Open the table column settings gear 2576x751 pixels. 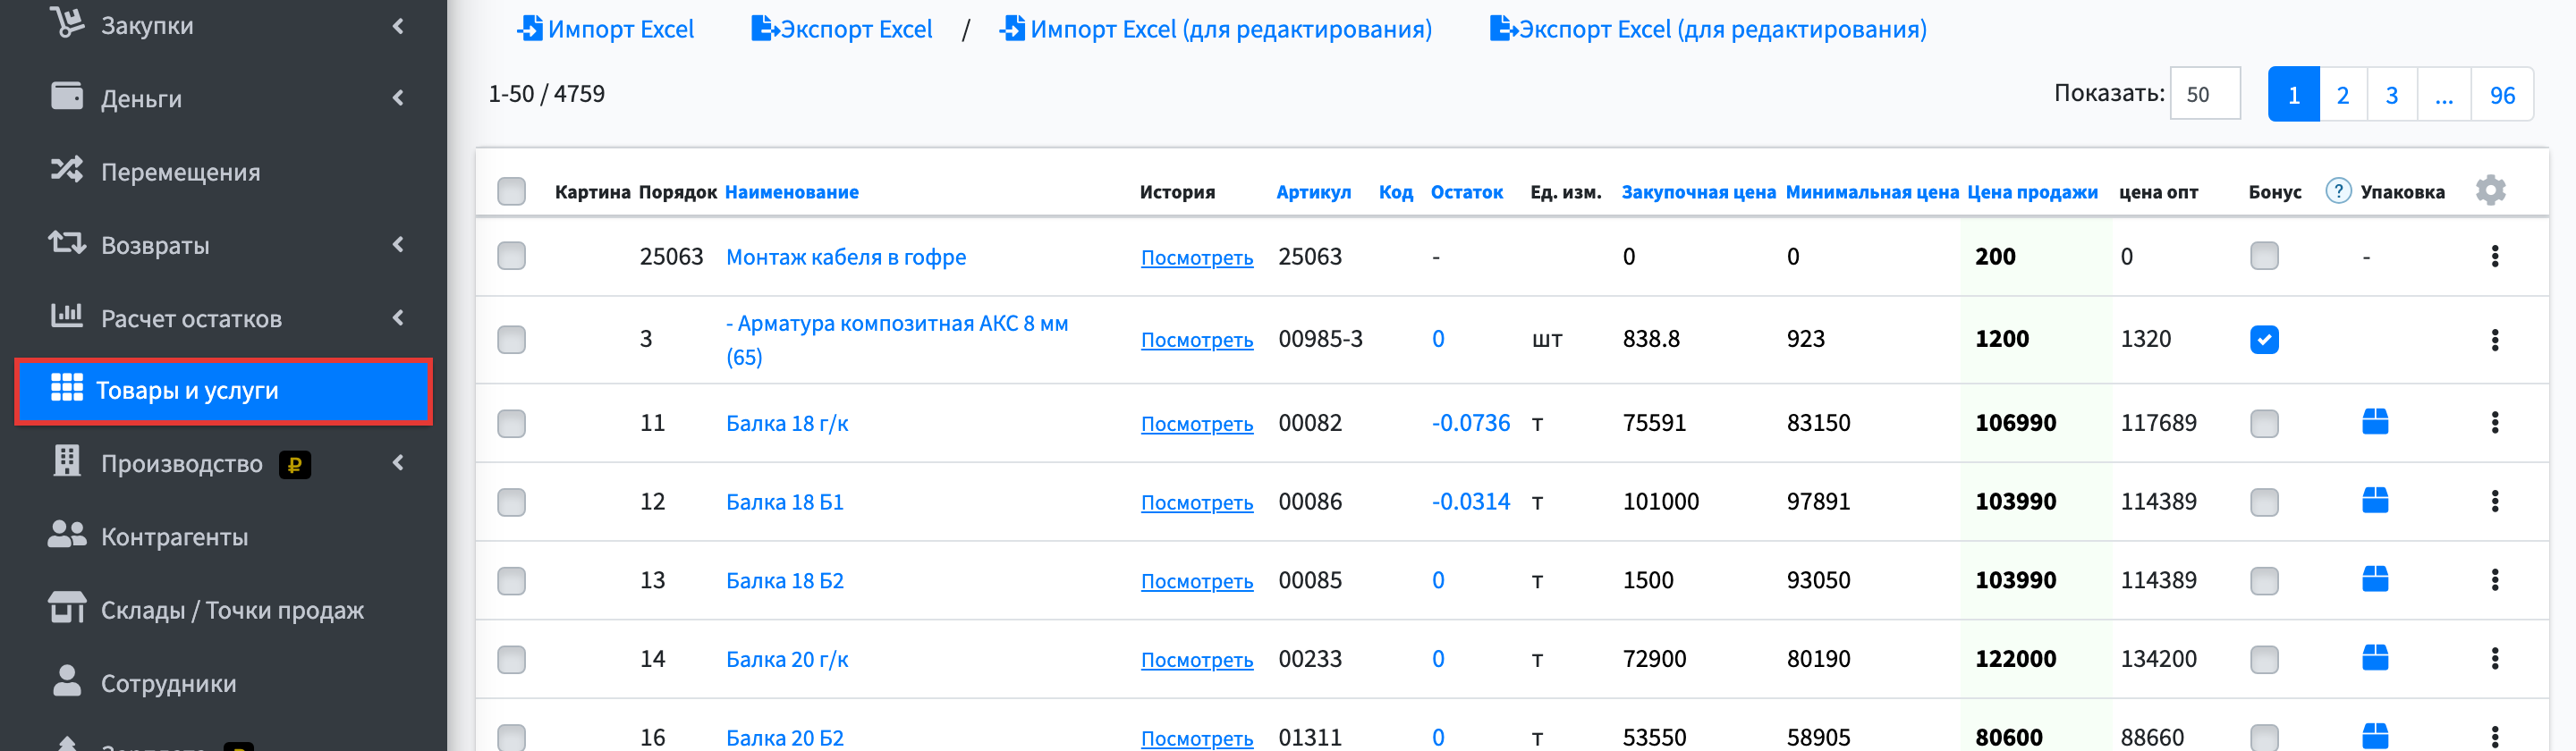[2490, 190]
